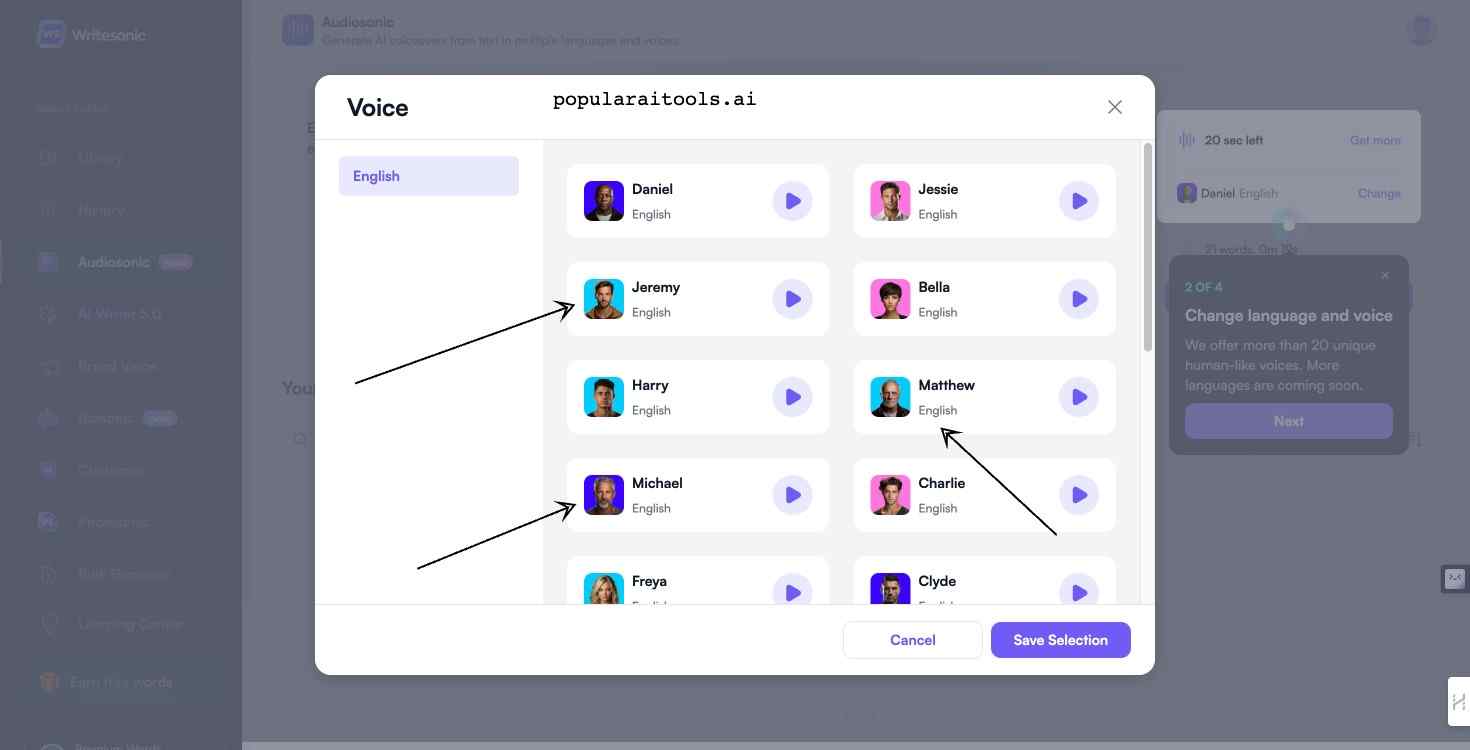Click Get more link for seconds
The height and width of the screenshot is (750, 1470).
pyautogui.click(x=1375, y=141)
